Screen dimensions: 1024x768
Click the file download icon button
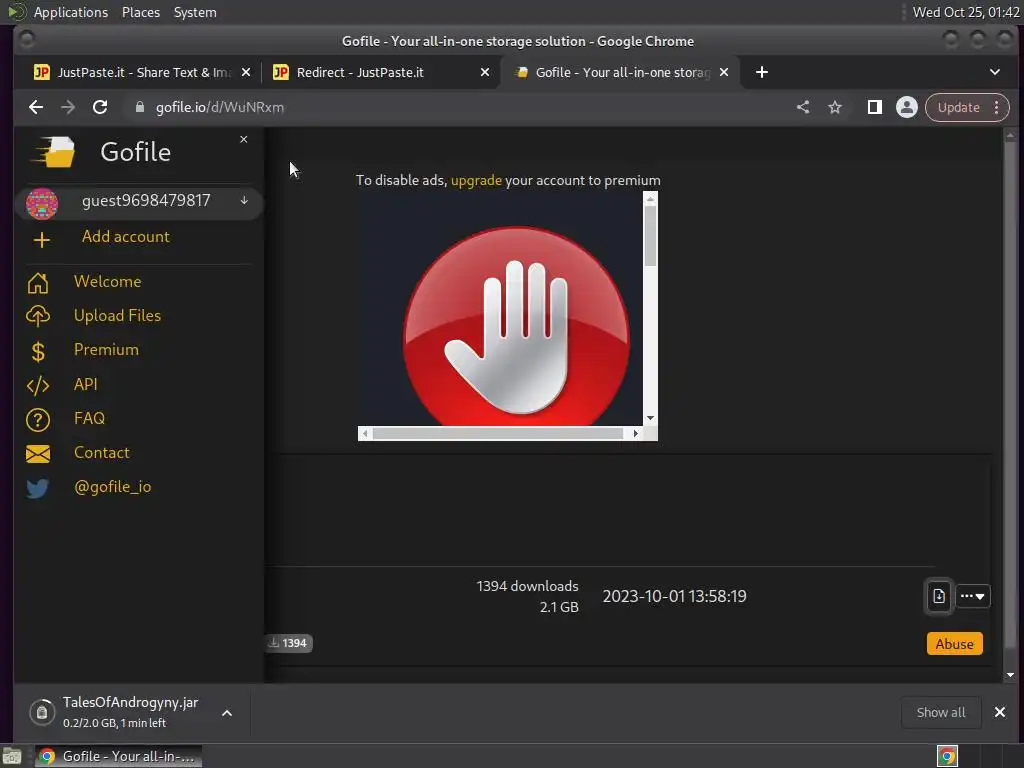(x=938, y=596)
